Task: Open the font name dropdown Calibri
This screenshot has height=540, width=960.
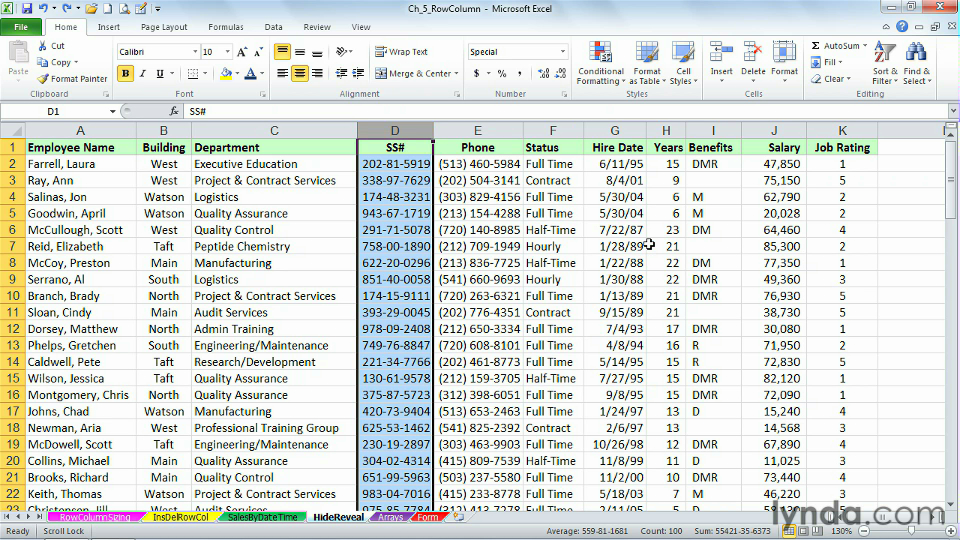Action: coord(195,52)
